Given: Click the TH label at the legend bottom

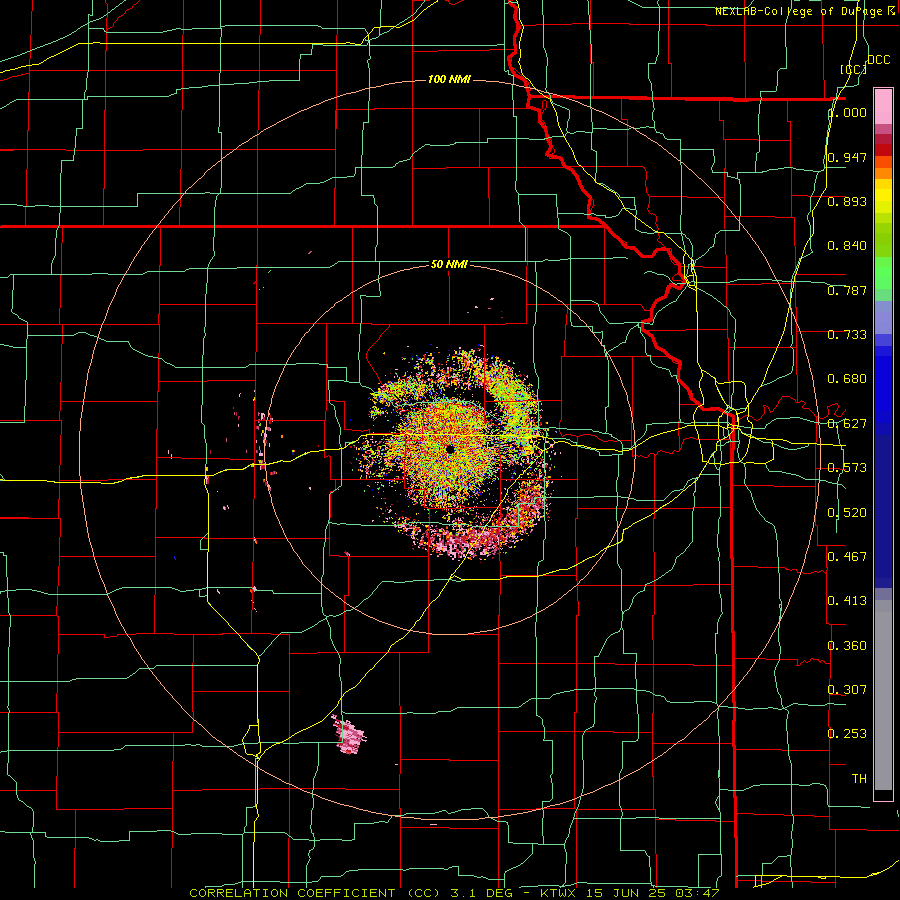Looking at the screenshot, I should click(x=859, y=779).
